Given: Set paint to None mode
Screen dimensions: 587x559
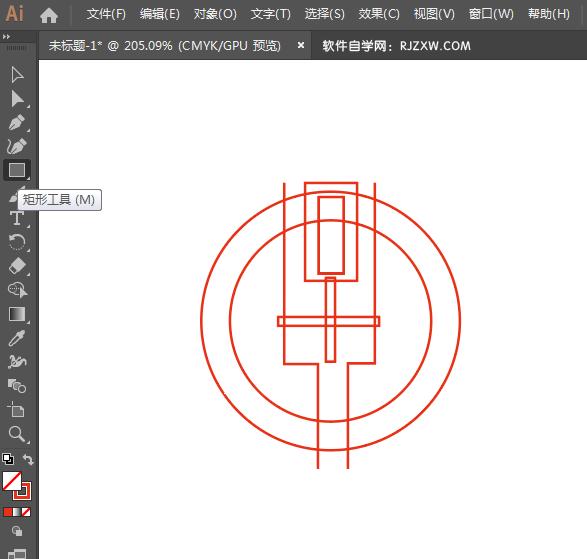Looking at the screenshot, I should [26, 512].
